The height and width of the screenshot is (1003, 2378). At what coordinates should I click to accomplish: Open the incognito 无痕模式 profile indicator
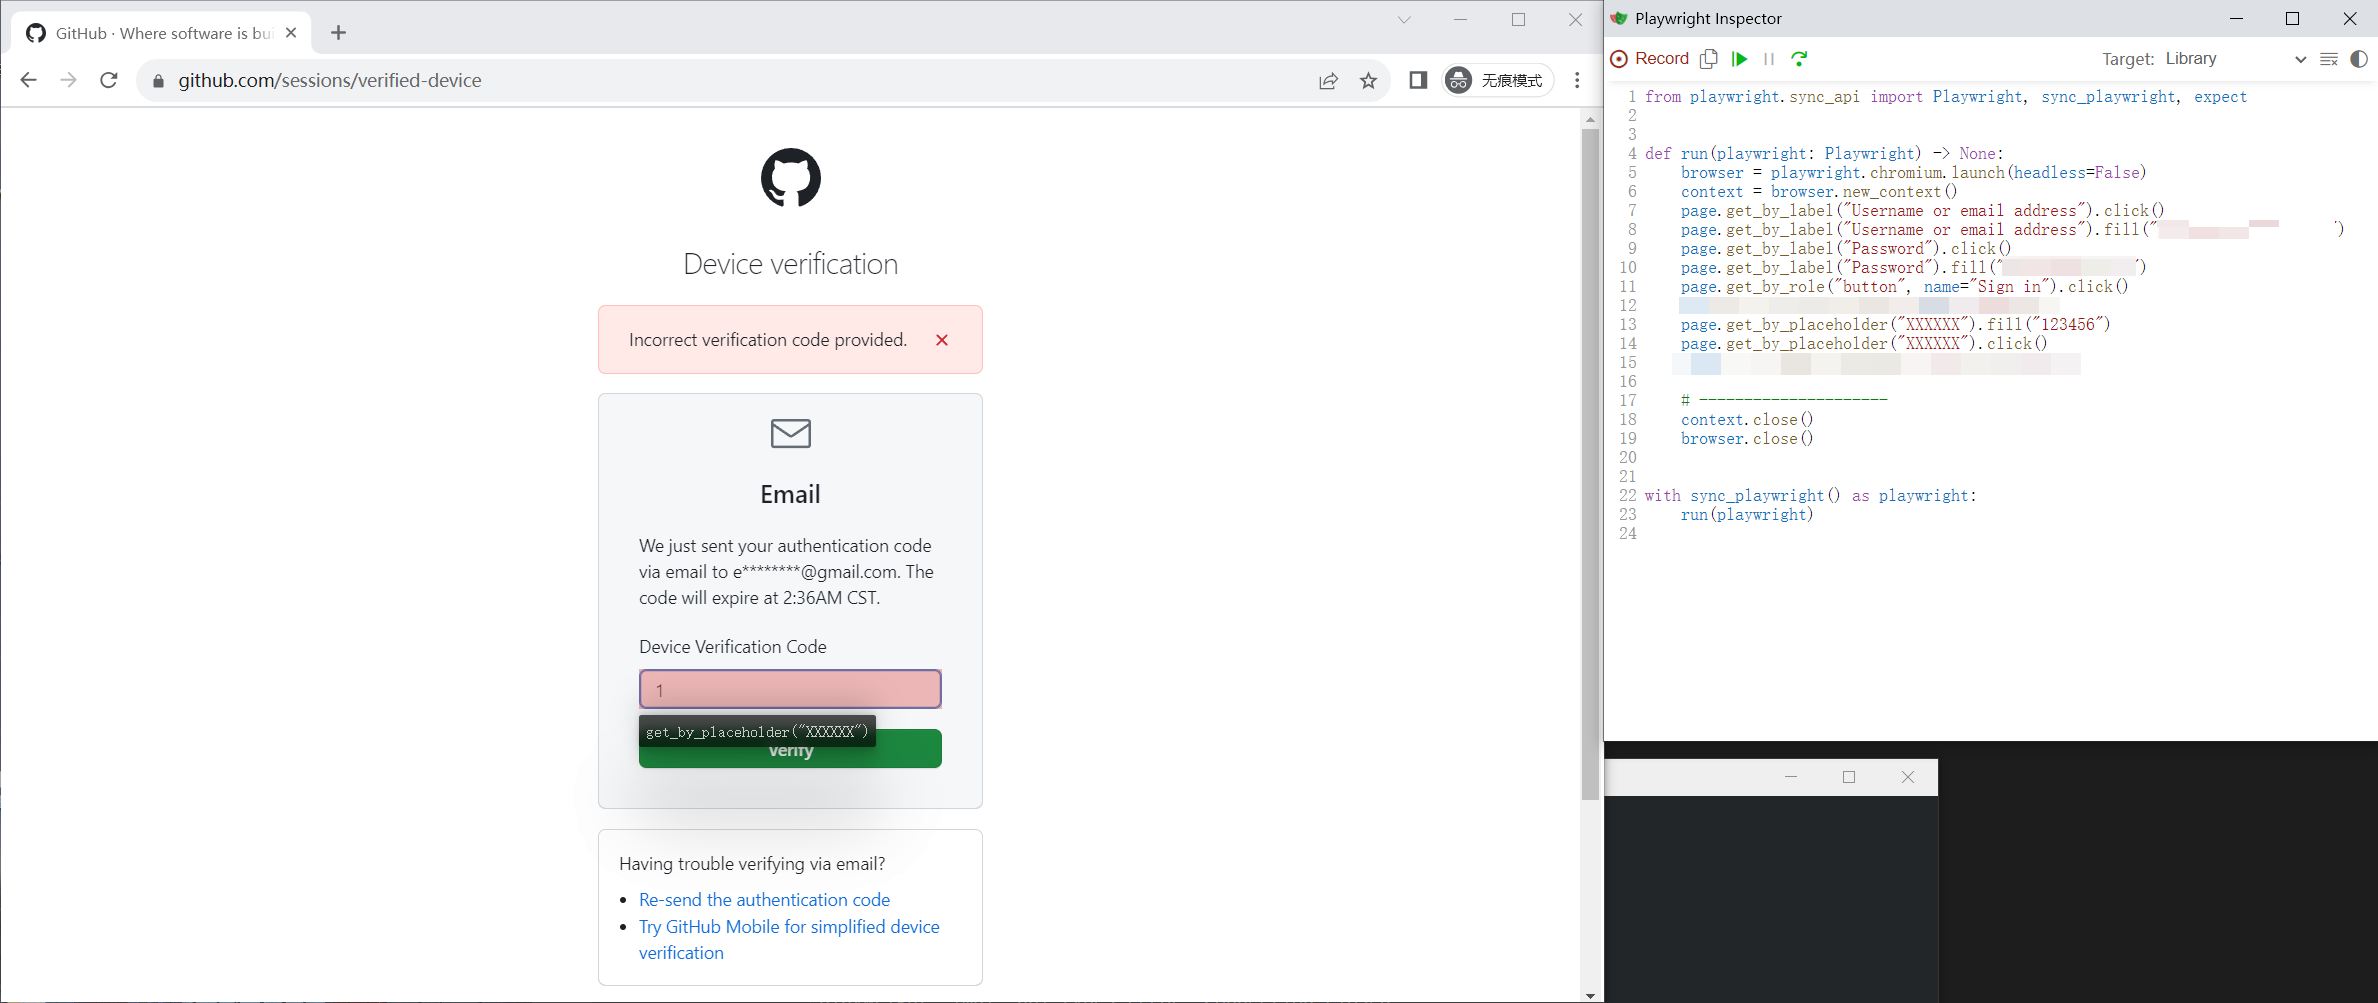[x=1498, y=80]
